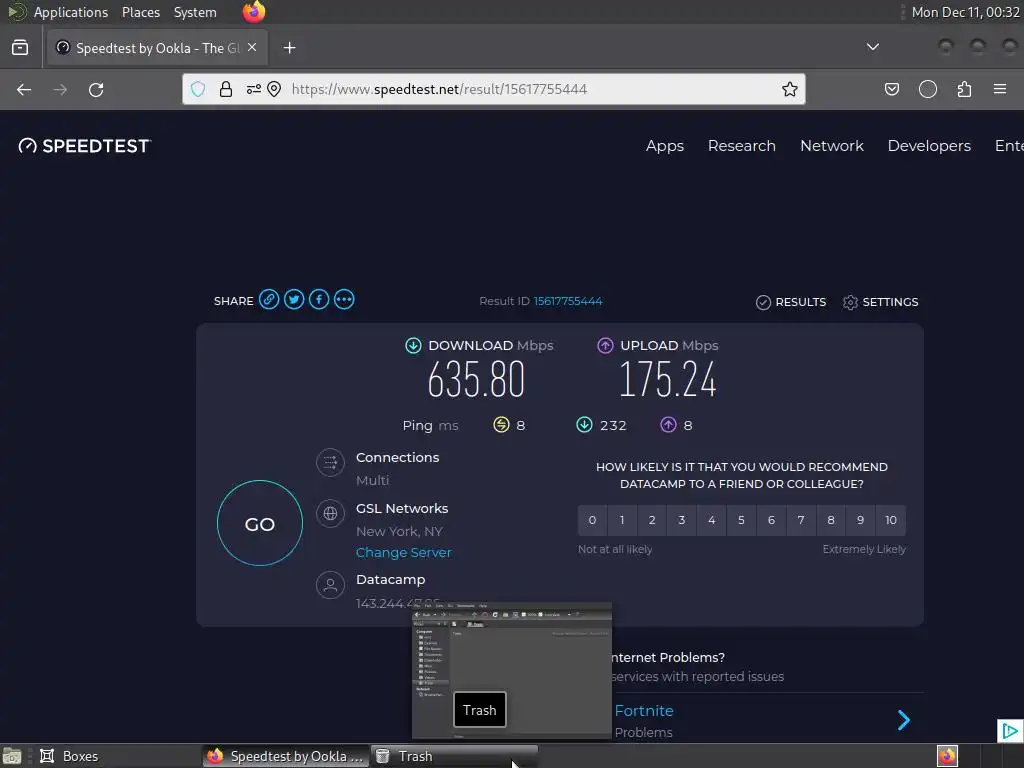This screenshot has width=1024, height=768.
Task: Rate recommendation 7 on the scale
Action: (801, 520)
